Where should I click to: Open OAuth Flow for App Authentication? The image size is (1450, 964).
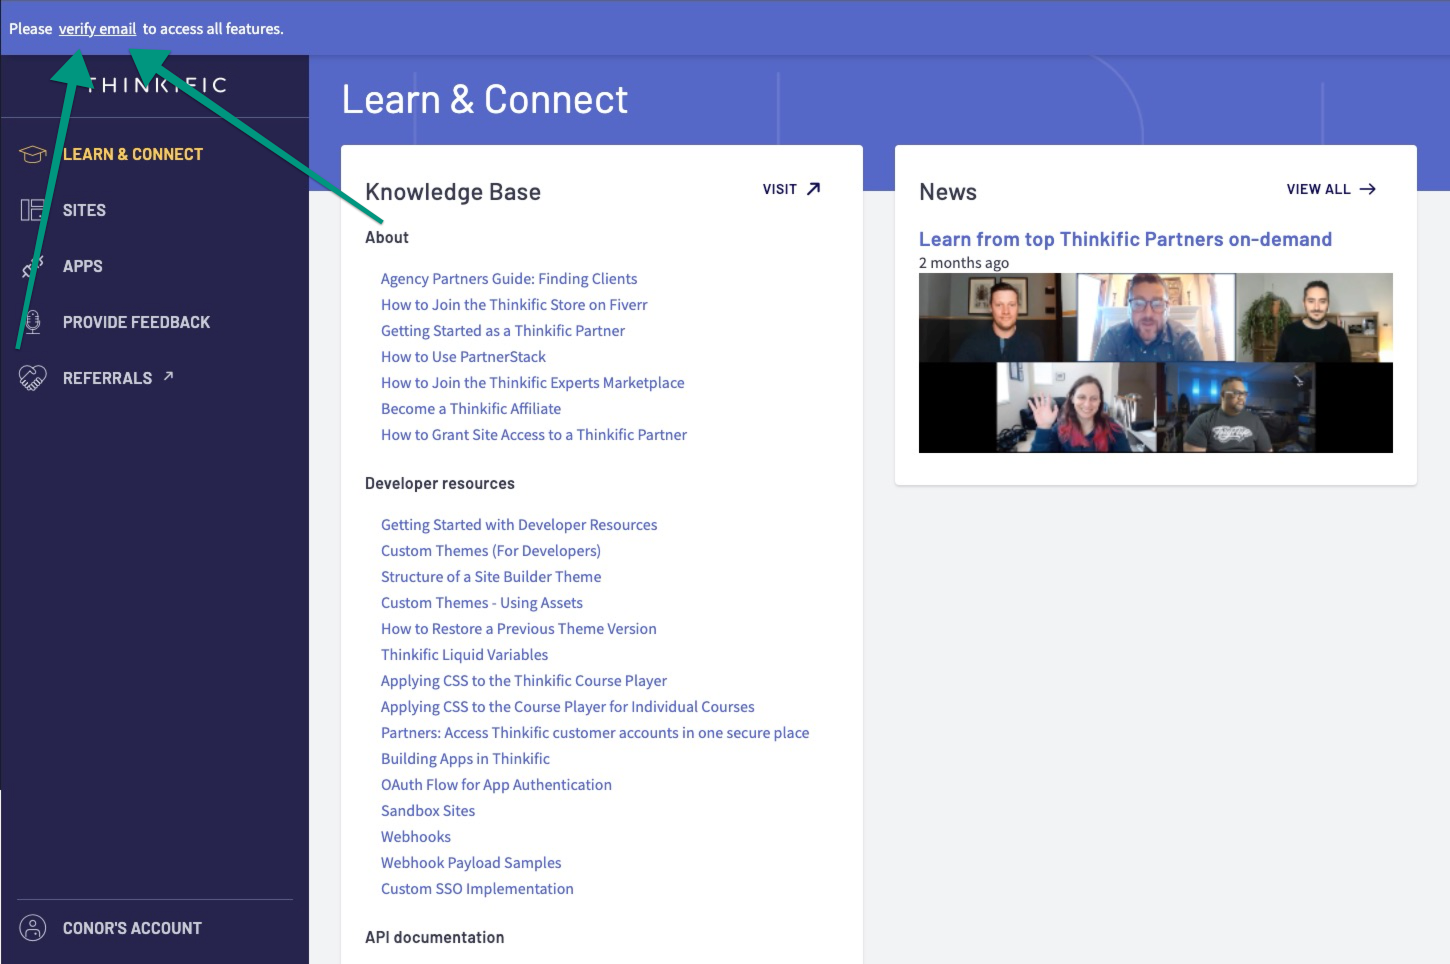(496, 785)
